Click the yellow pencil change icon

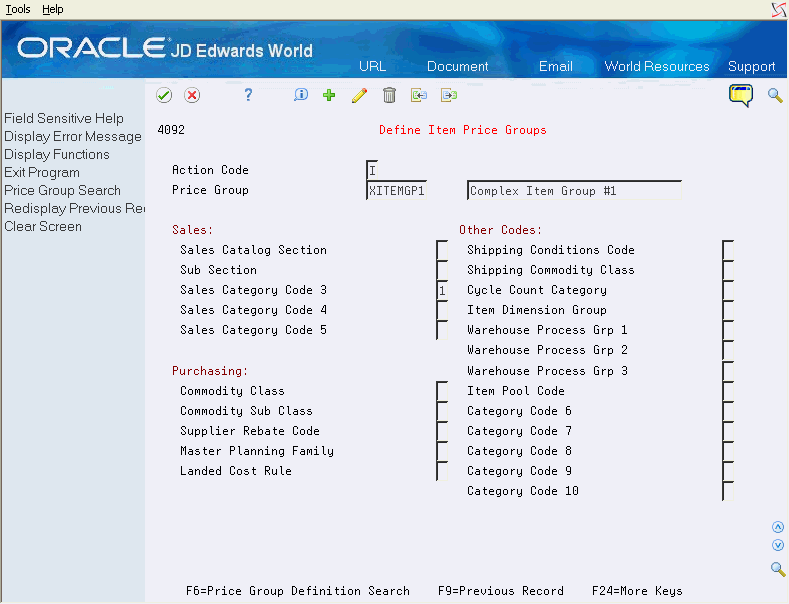tap(359, 95)
